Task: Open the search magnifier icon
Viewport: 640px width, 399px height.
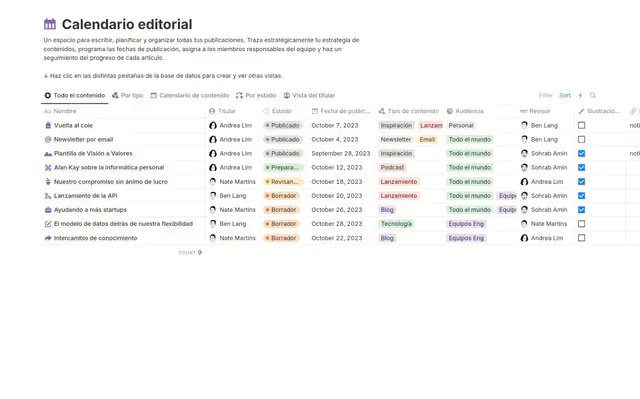Action: (593, 95)
